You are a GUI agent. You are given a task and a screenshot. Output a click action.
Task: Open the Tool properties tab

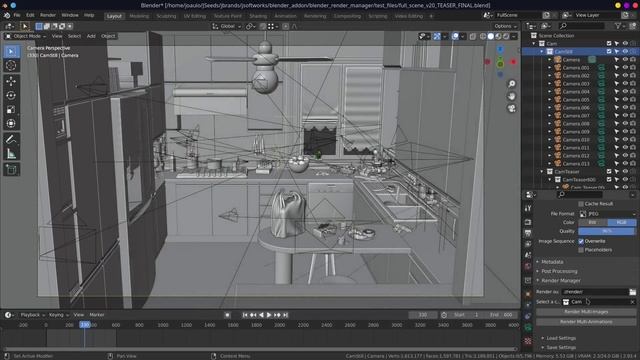(x=528, y=208)
